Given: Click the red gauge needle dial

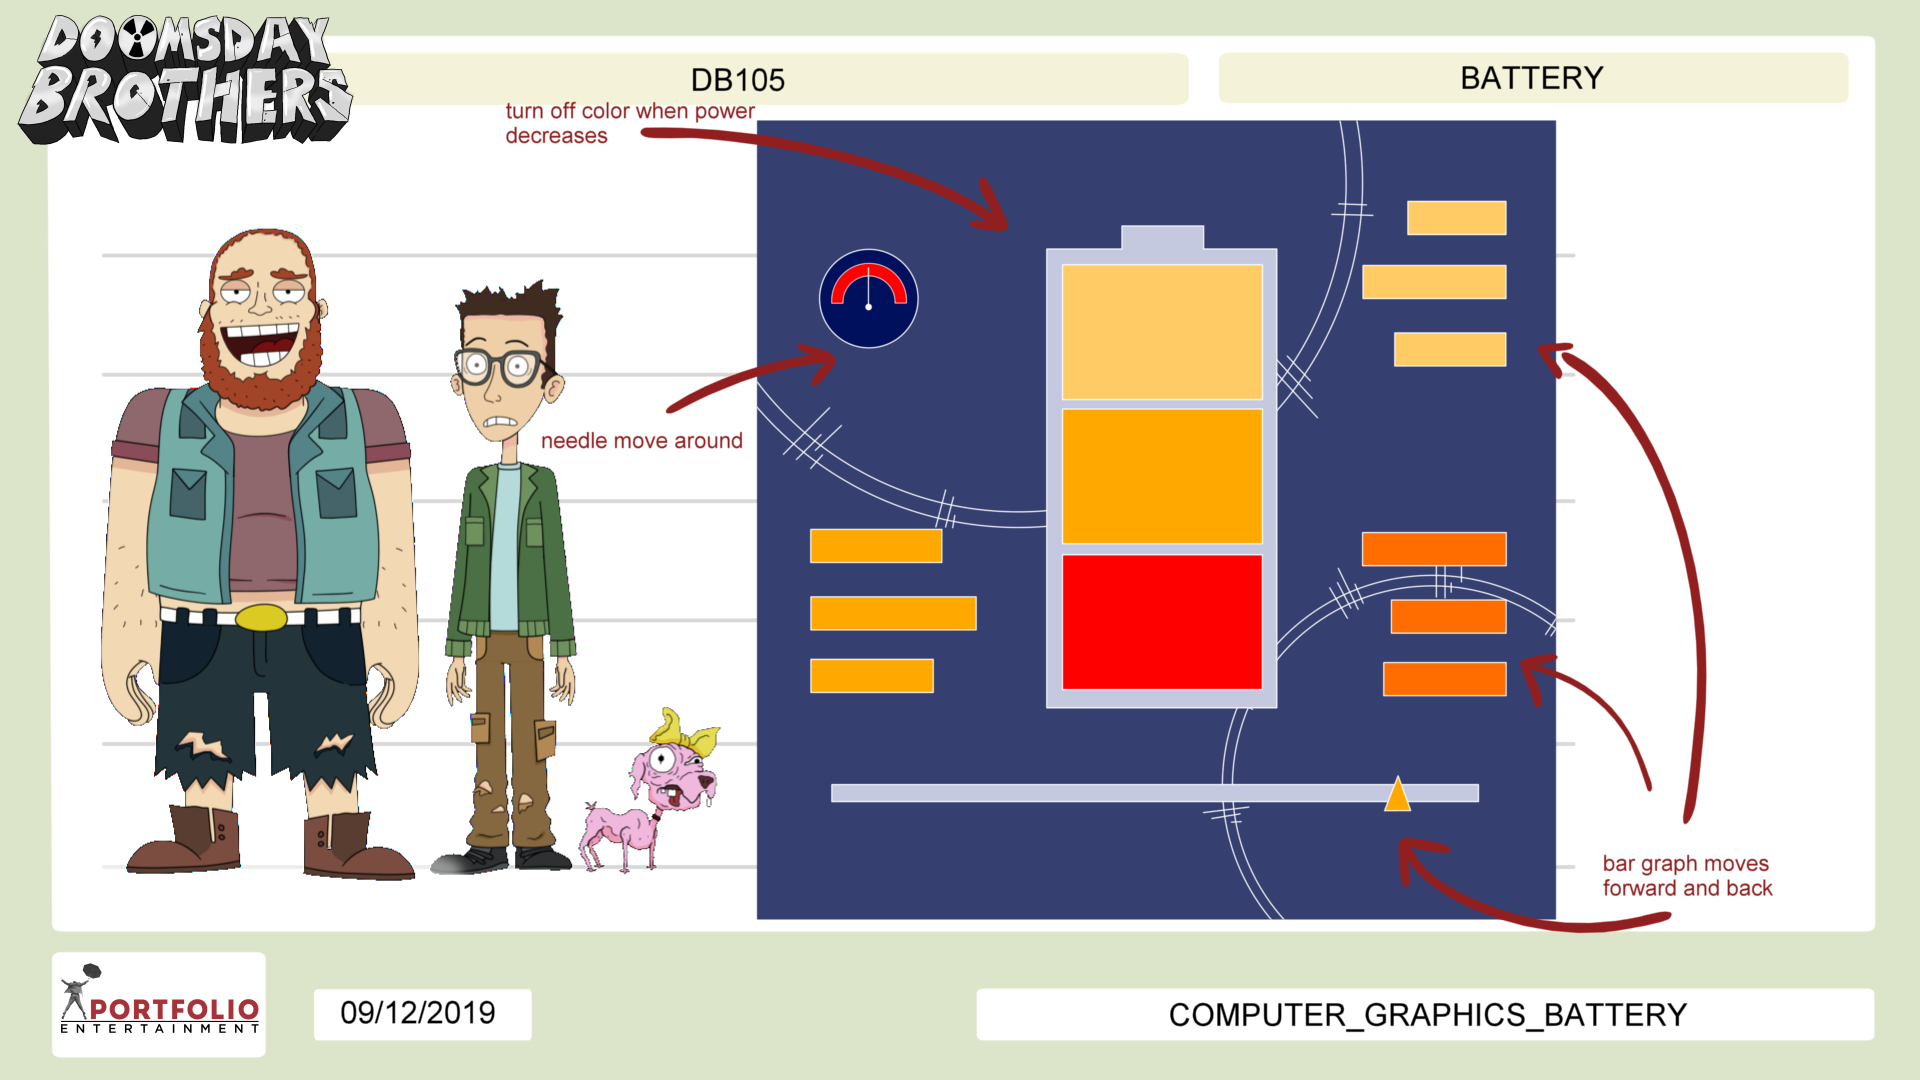Looking at the screenshot, I should (x=869, y=298).
